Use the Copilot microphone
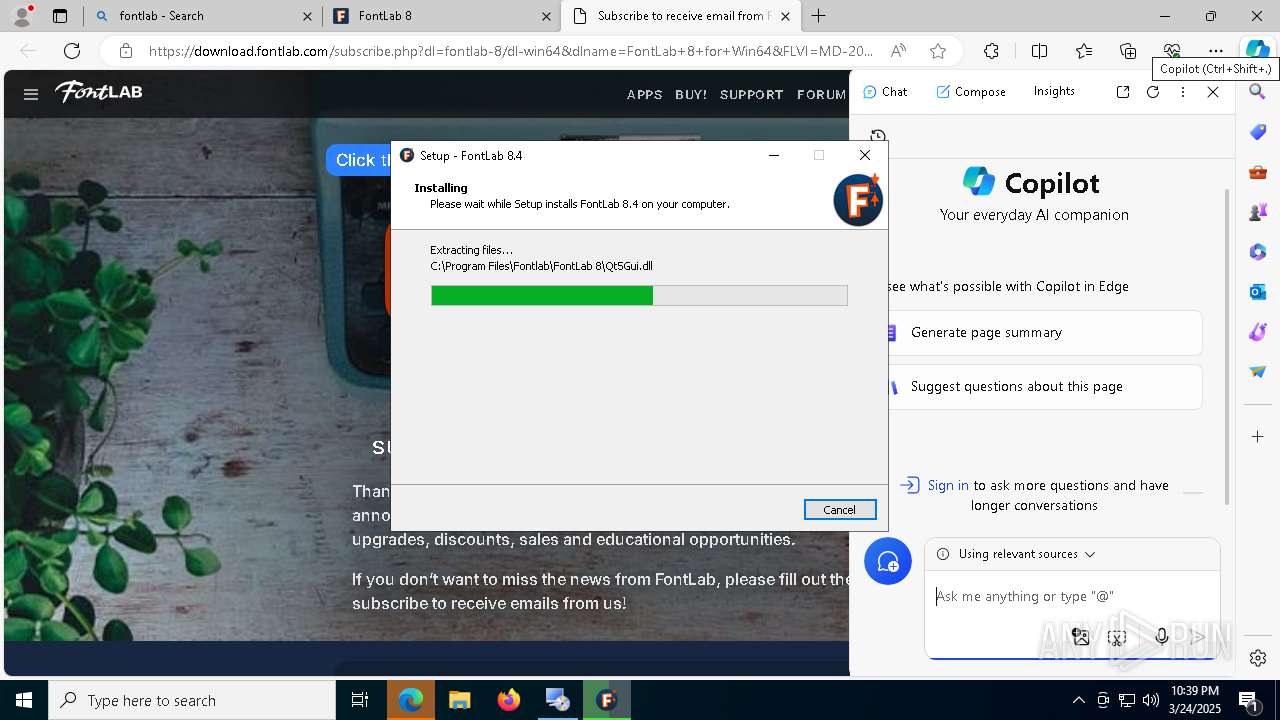 click(1161, 637)
